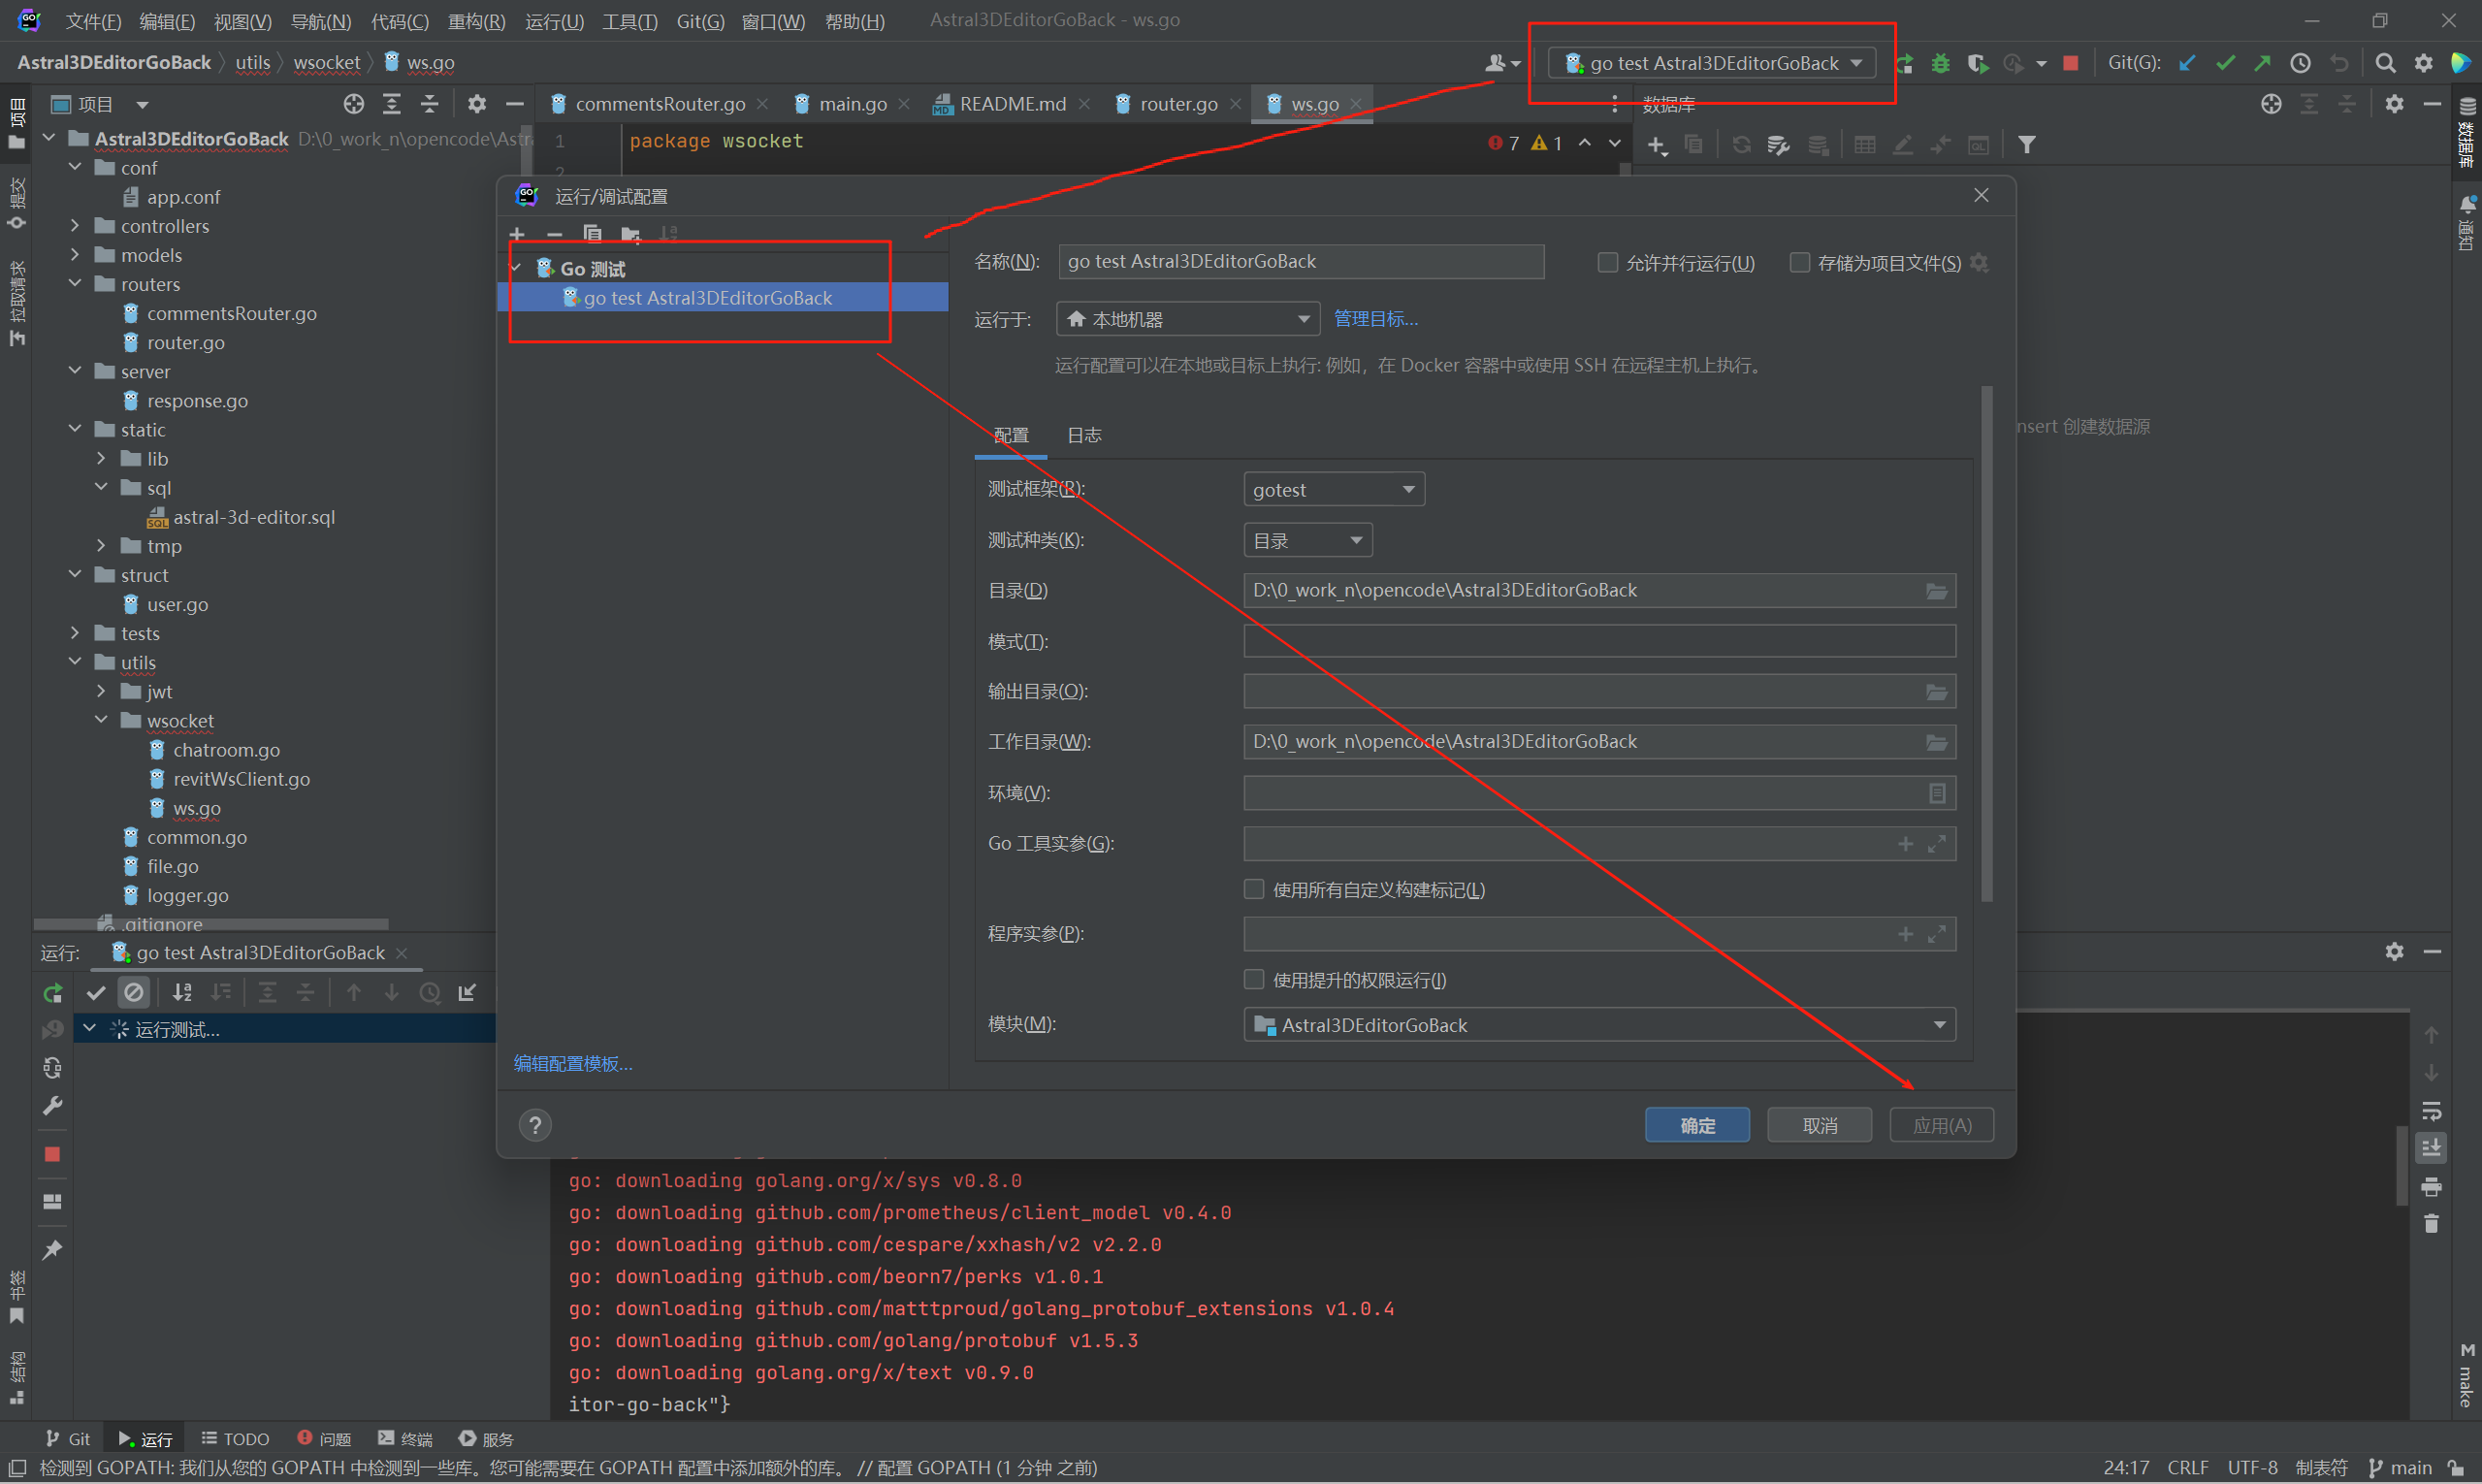Click main branch indicator in status bar

(x=2399, y=1468)
